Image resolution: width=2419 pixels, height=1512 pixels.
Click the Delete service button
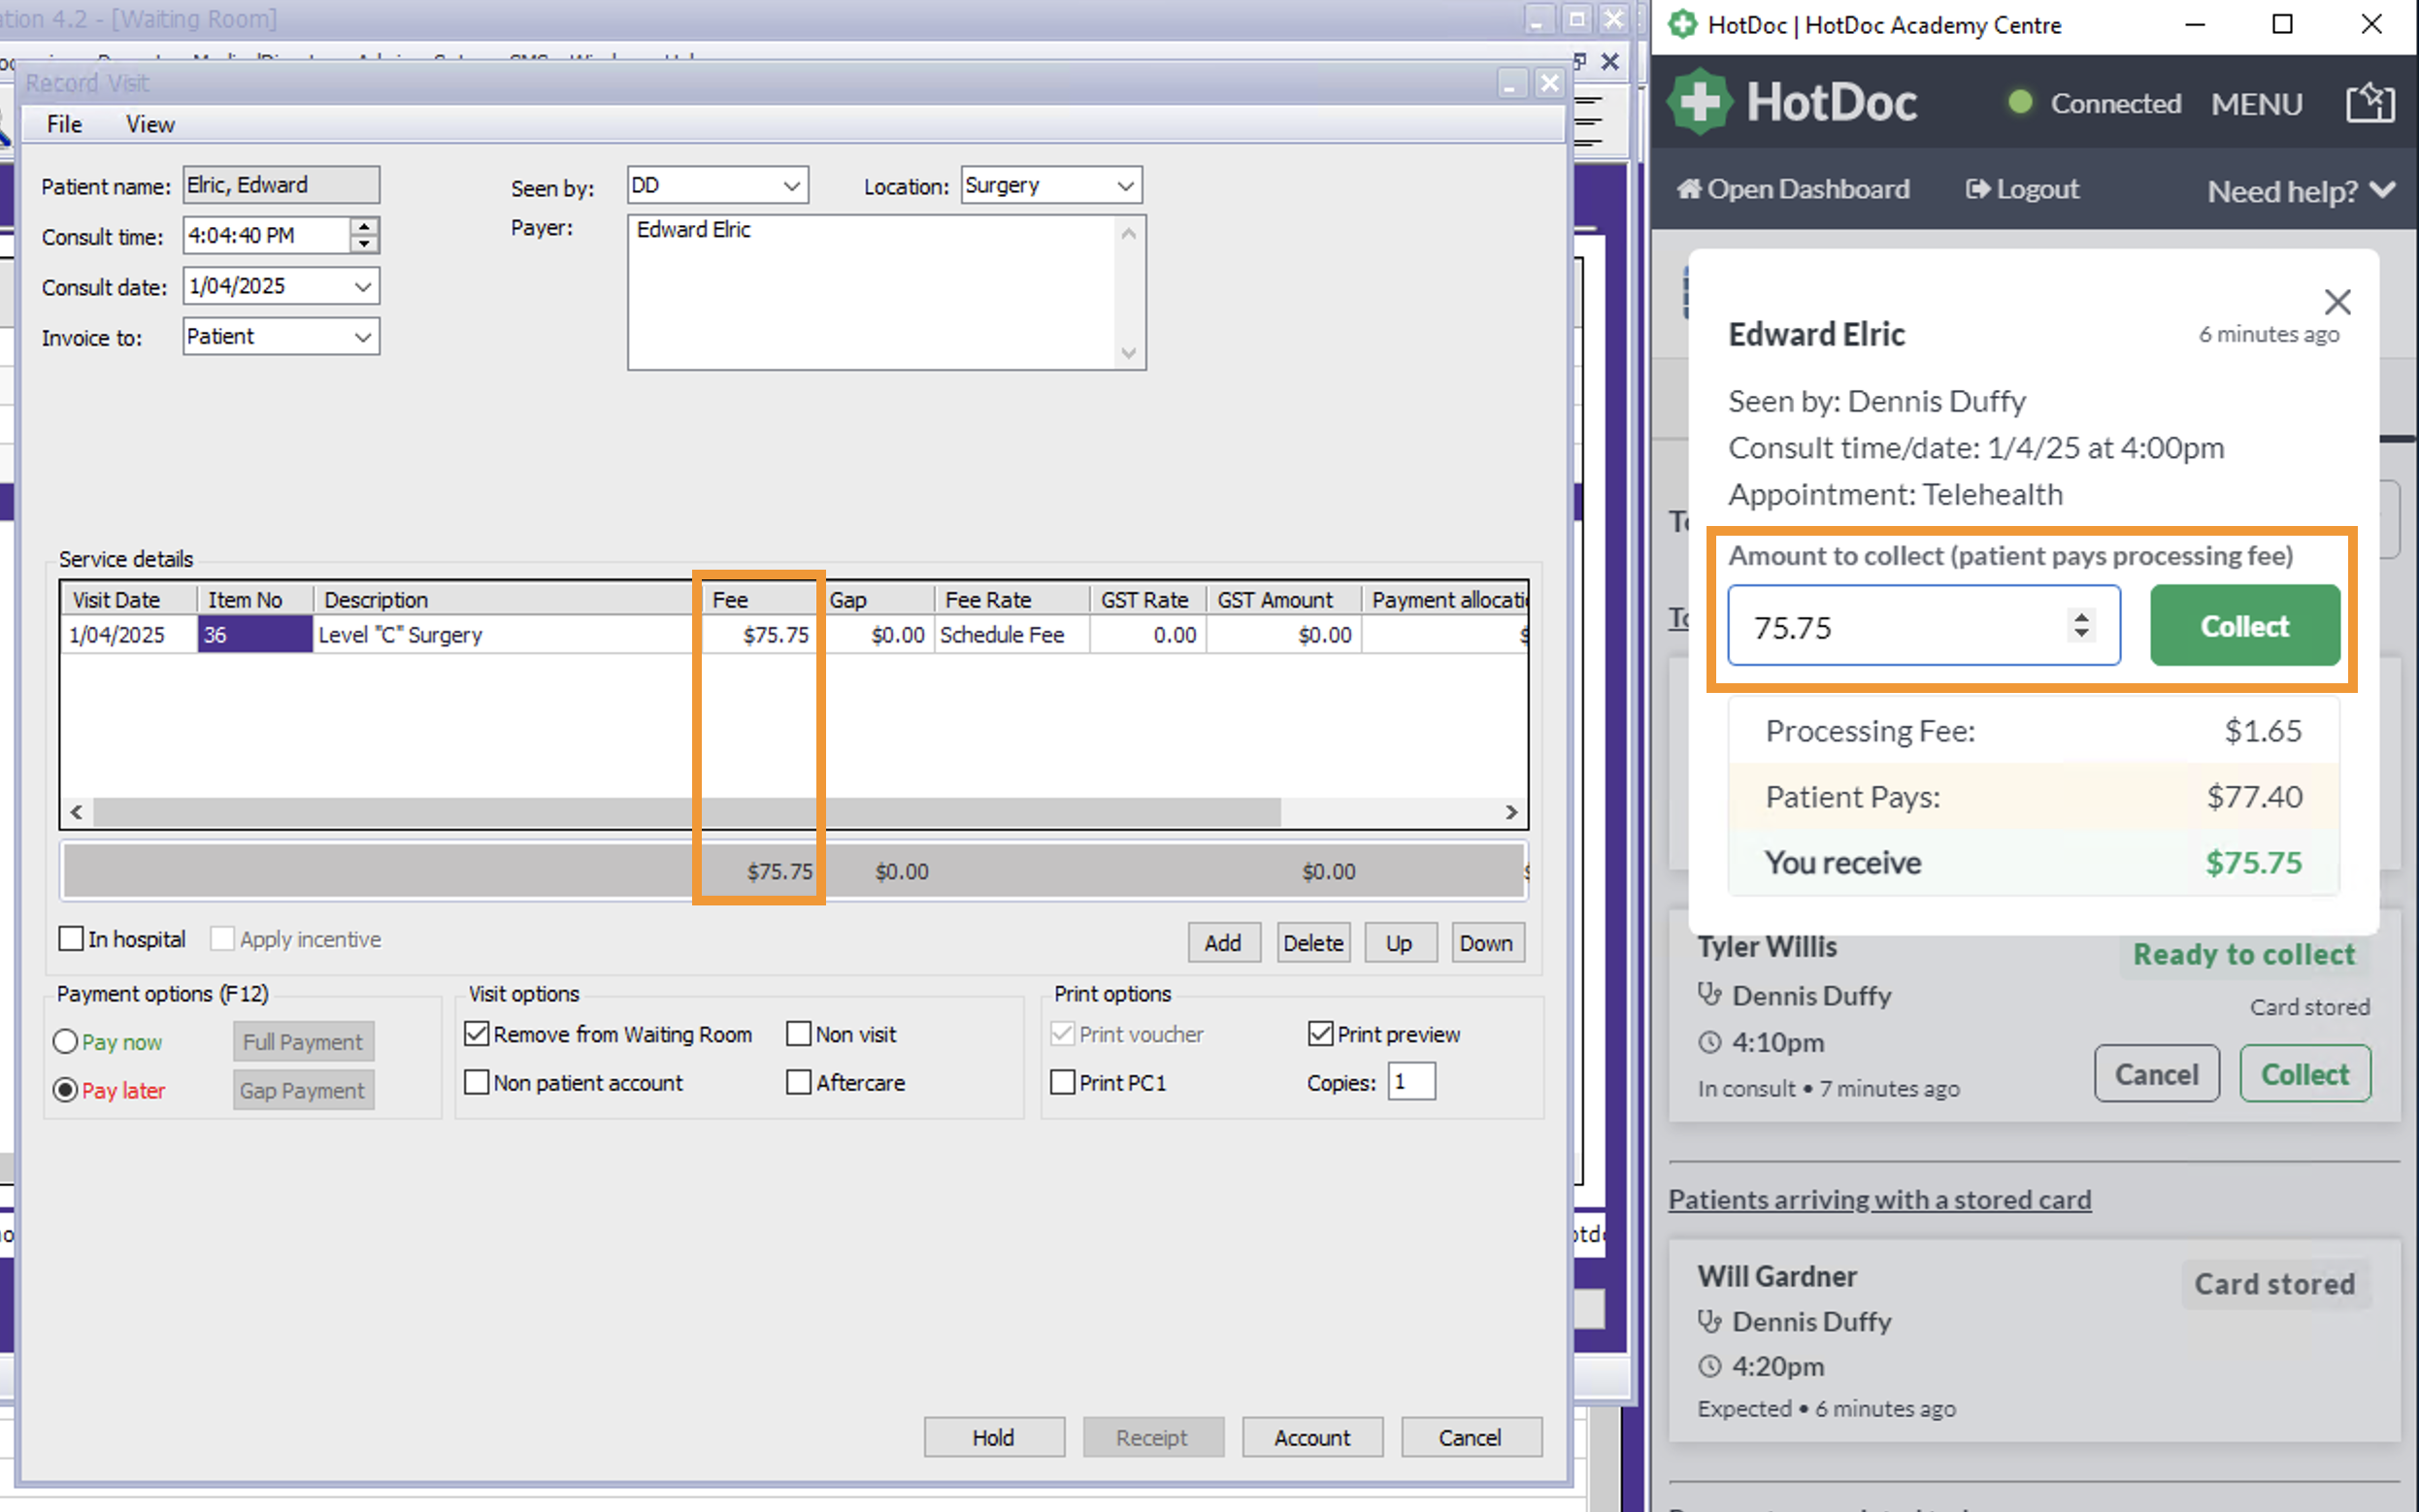click(1313, 943)
